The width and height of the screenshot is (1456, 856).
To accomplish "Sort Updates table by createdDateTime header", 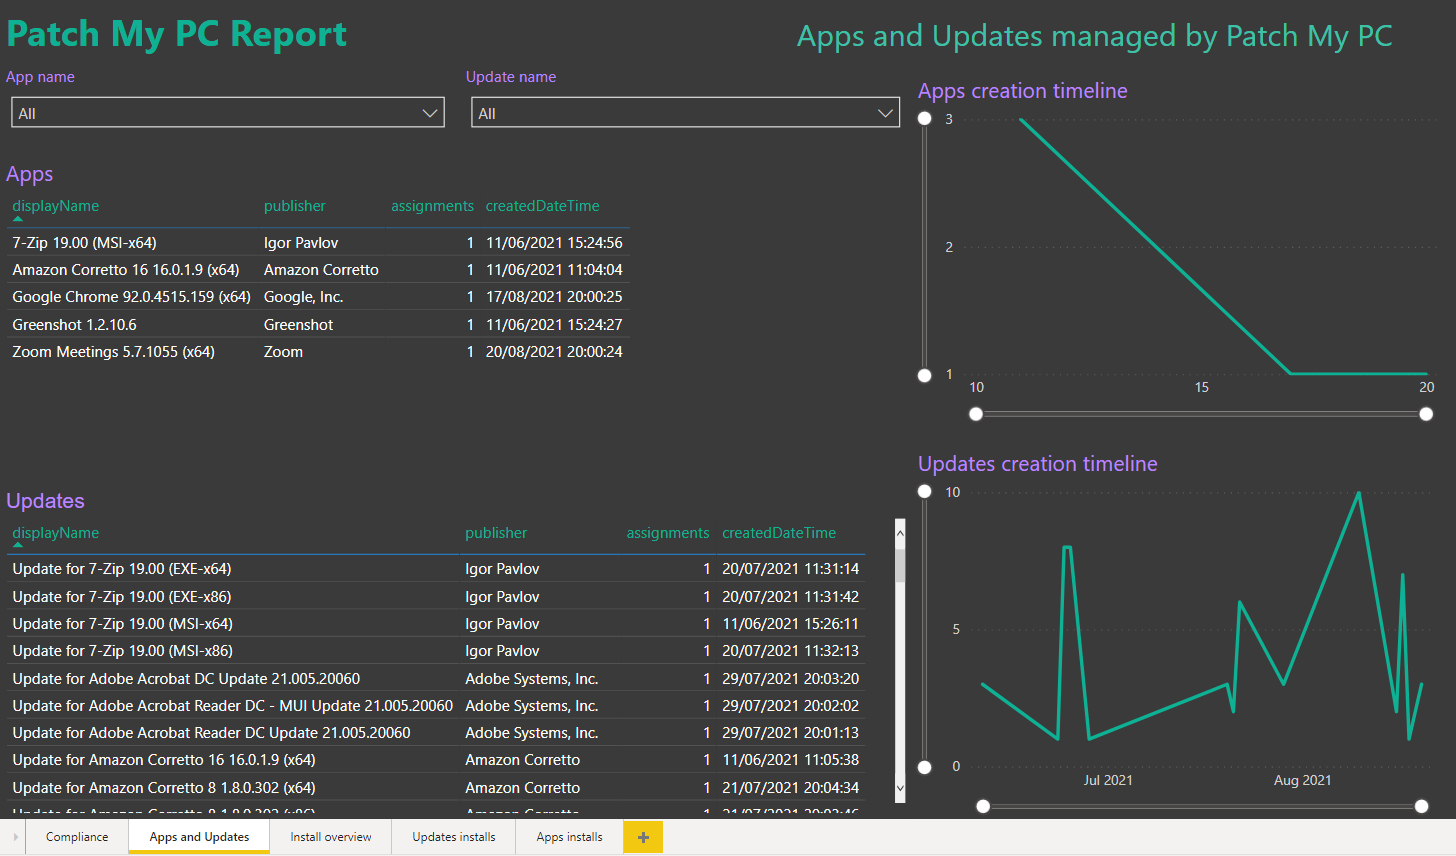I will (779, 533).
